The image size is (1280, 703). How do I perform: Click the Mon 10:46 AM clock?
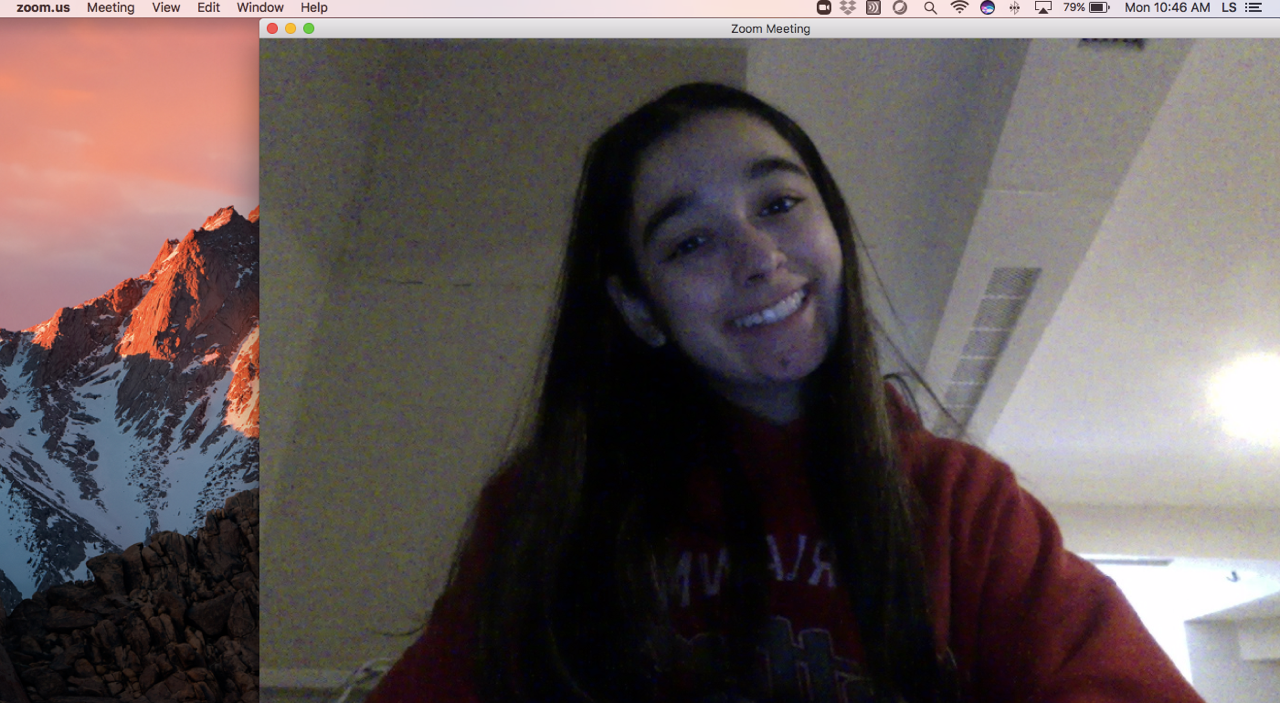coord(1167,8)
